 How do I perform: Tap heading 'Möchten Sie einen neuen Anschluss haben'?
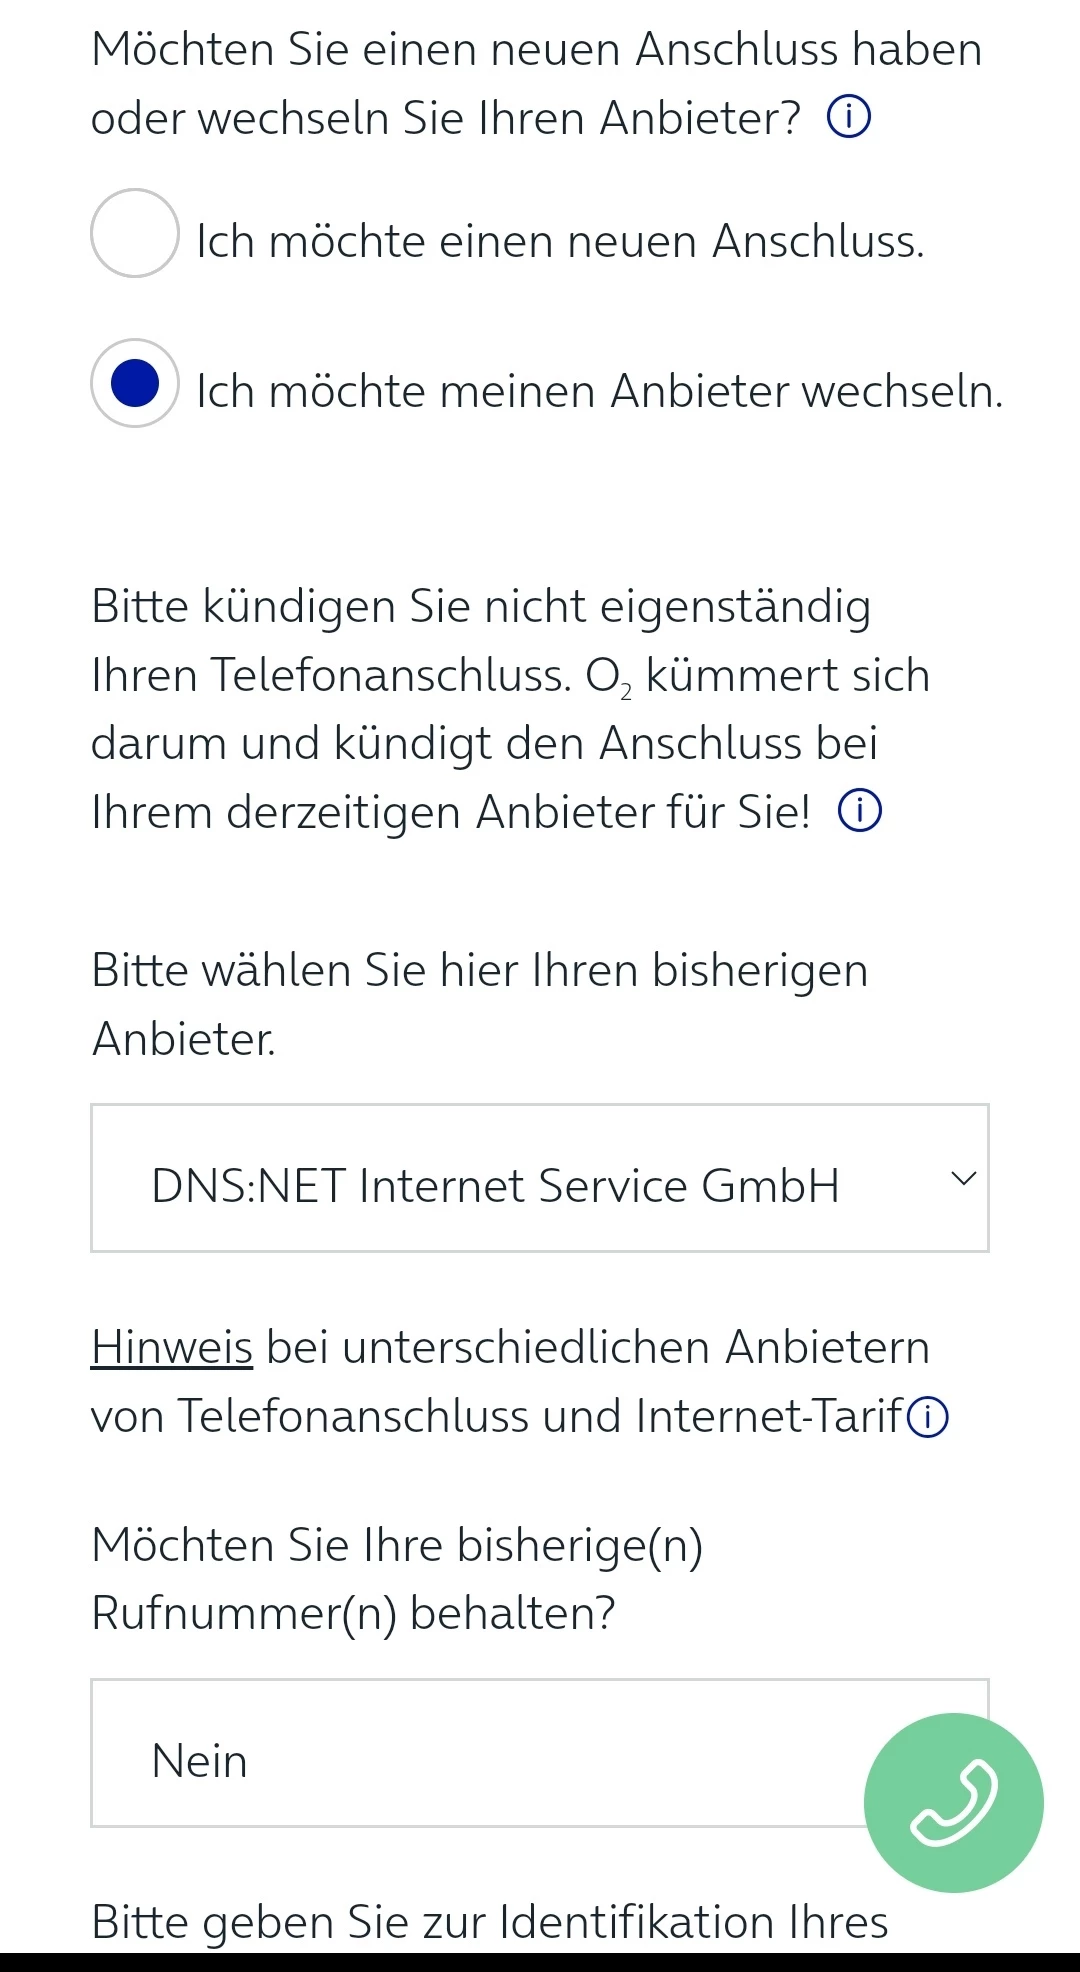click(536, 49)
